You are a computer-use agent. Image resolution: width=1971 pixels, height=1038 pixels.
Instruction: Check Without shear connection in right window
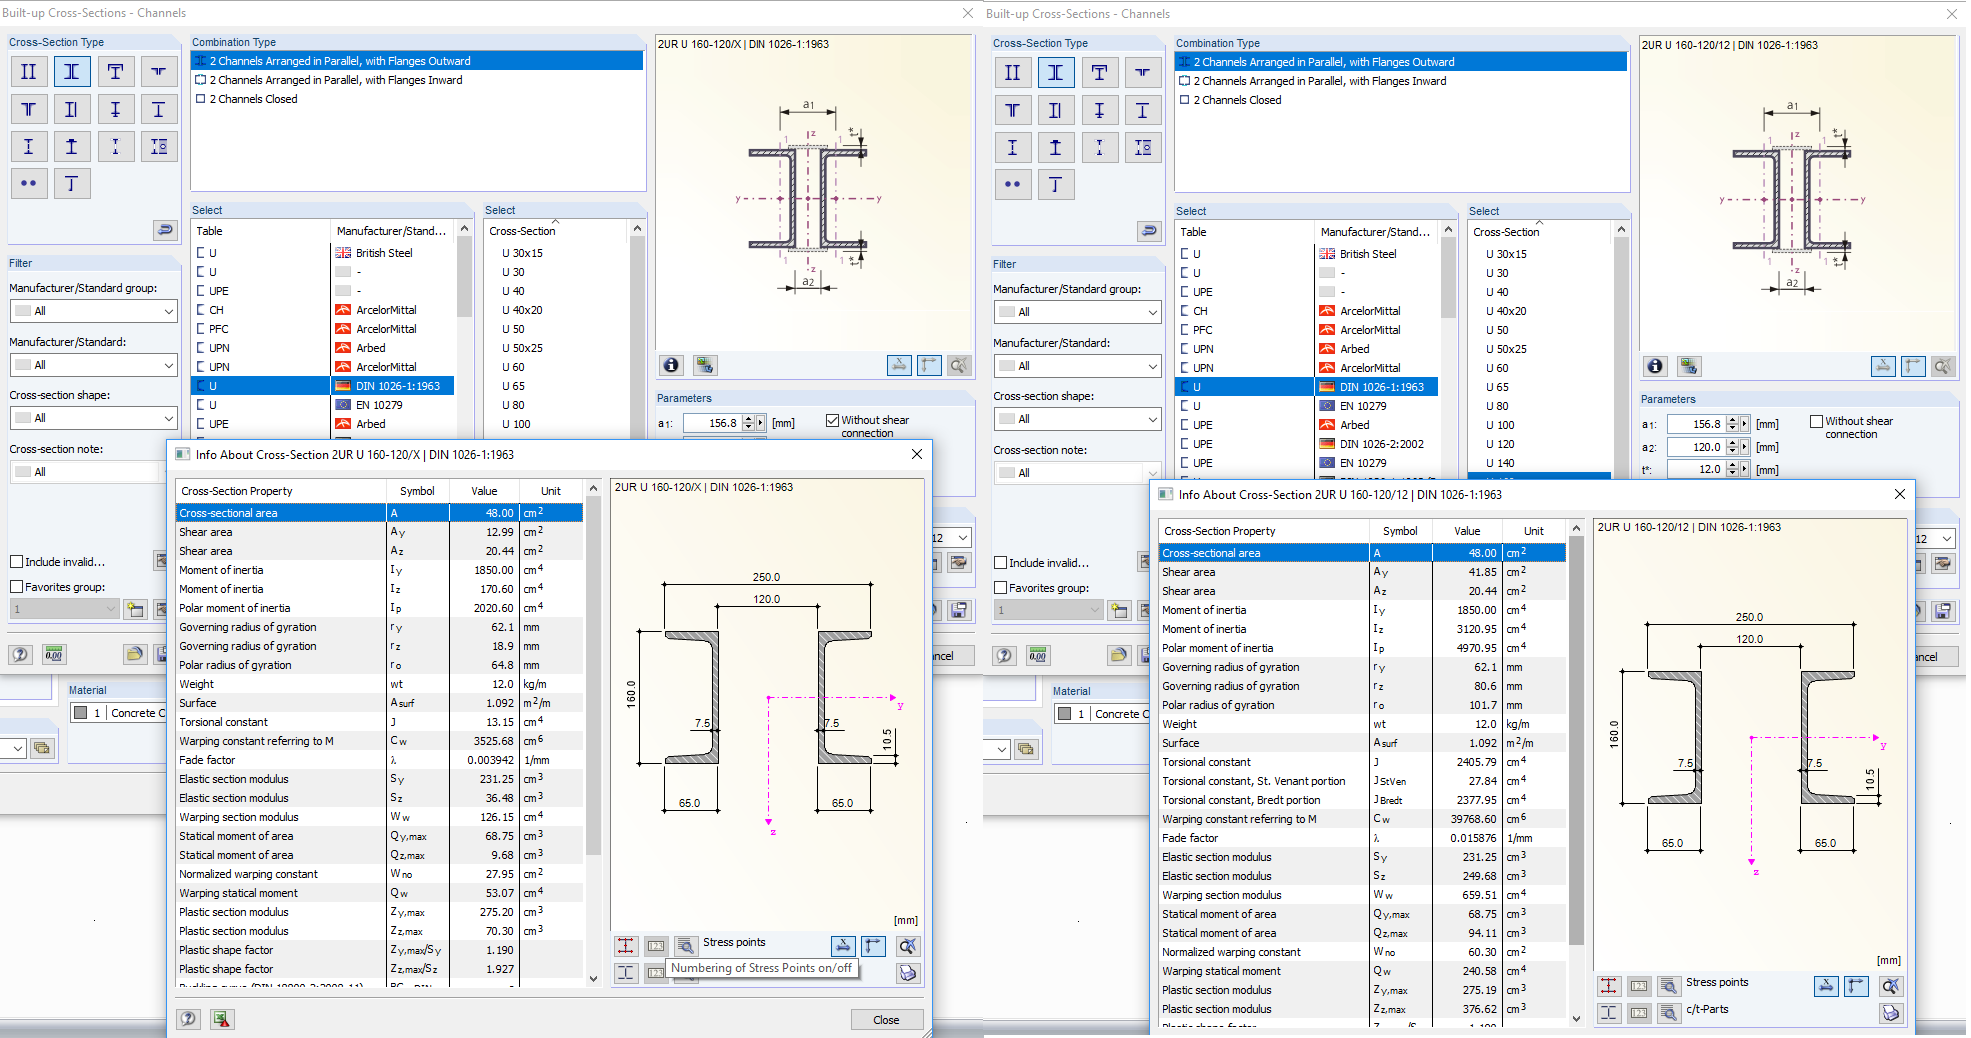coord(1816,421)
